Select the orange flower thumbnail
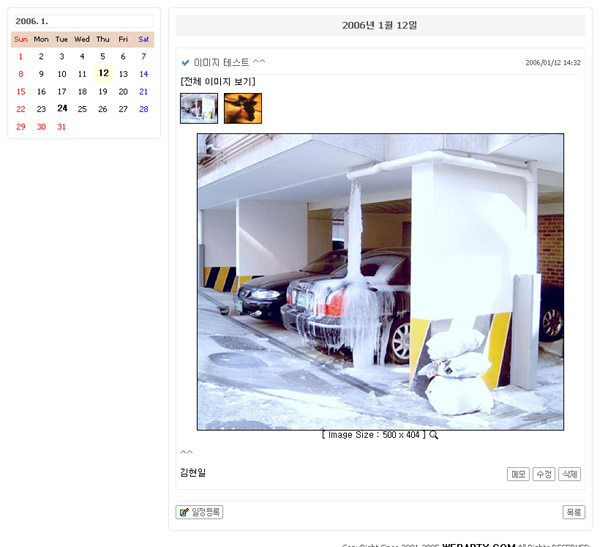The width and height of the screenshot is (600, 547). [243, 108]
